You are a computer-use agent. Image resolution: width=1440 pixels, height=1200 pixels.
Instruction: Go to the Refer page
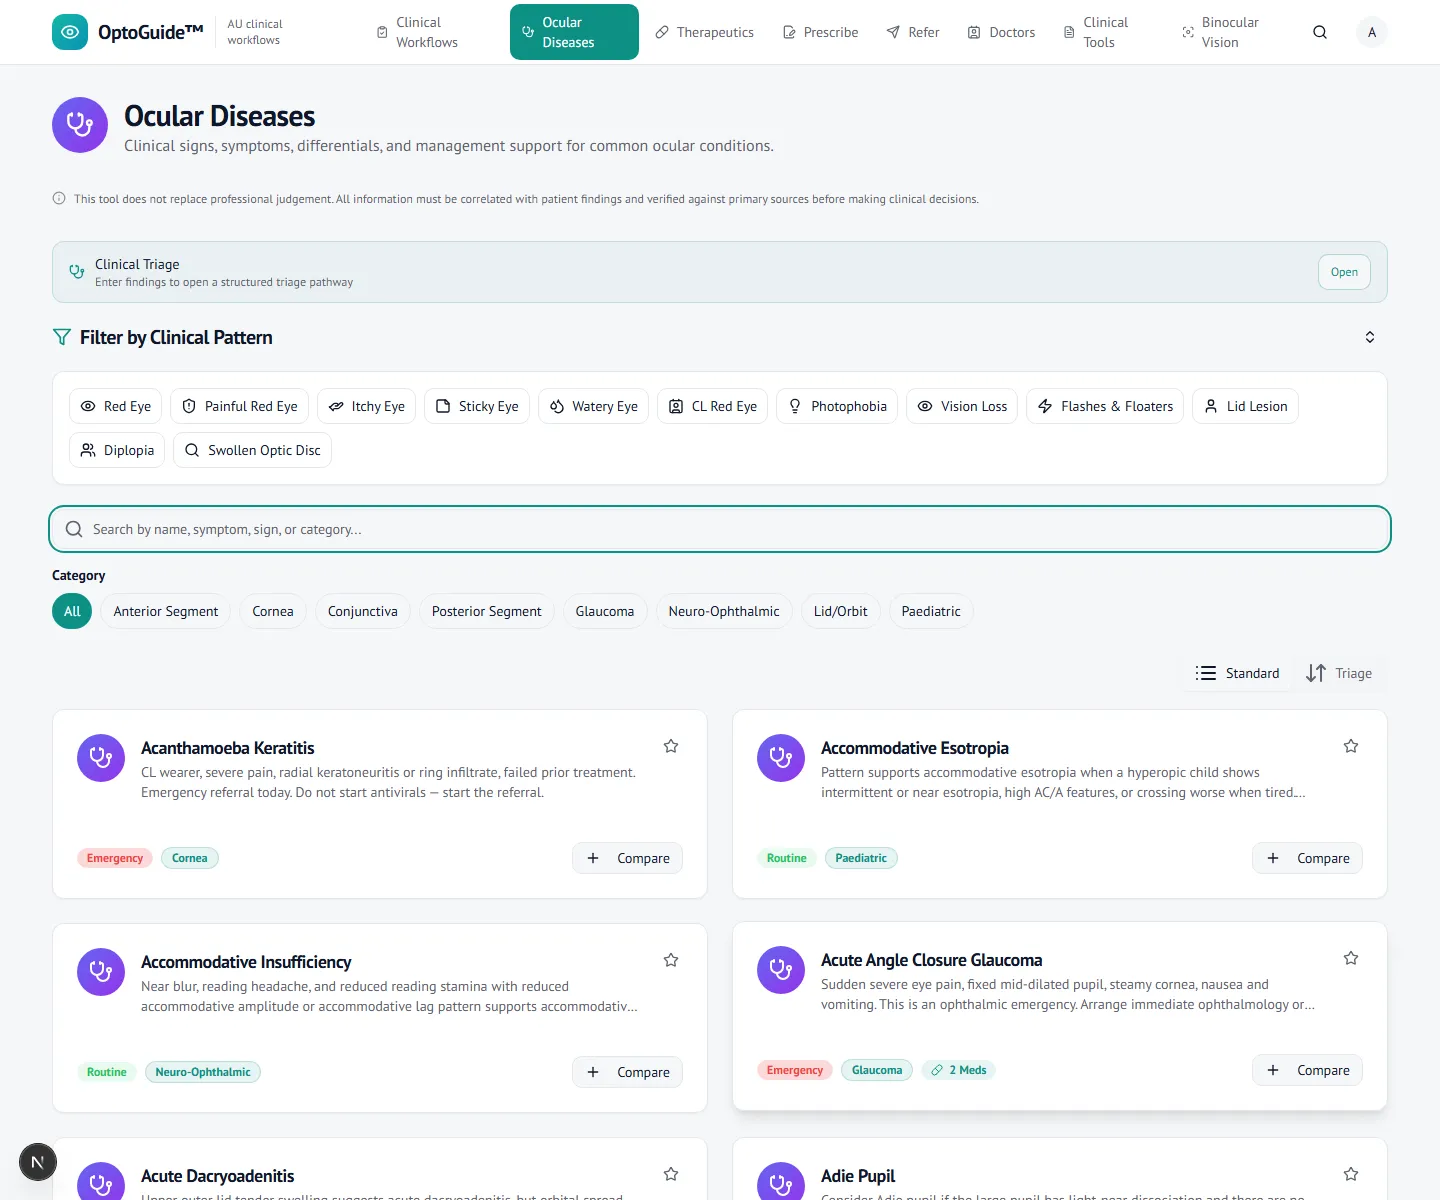pos(913,32)
